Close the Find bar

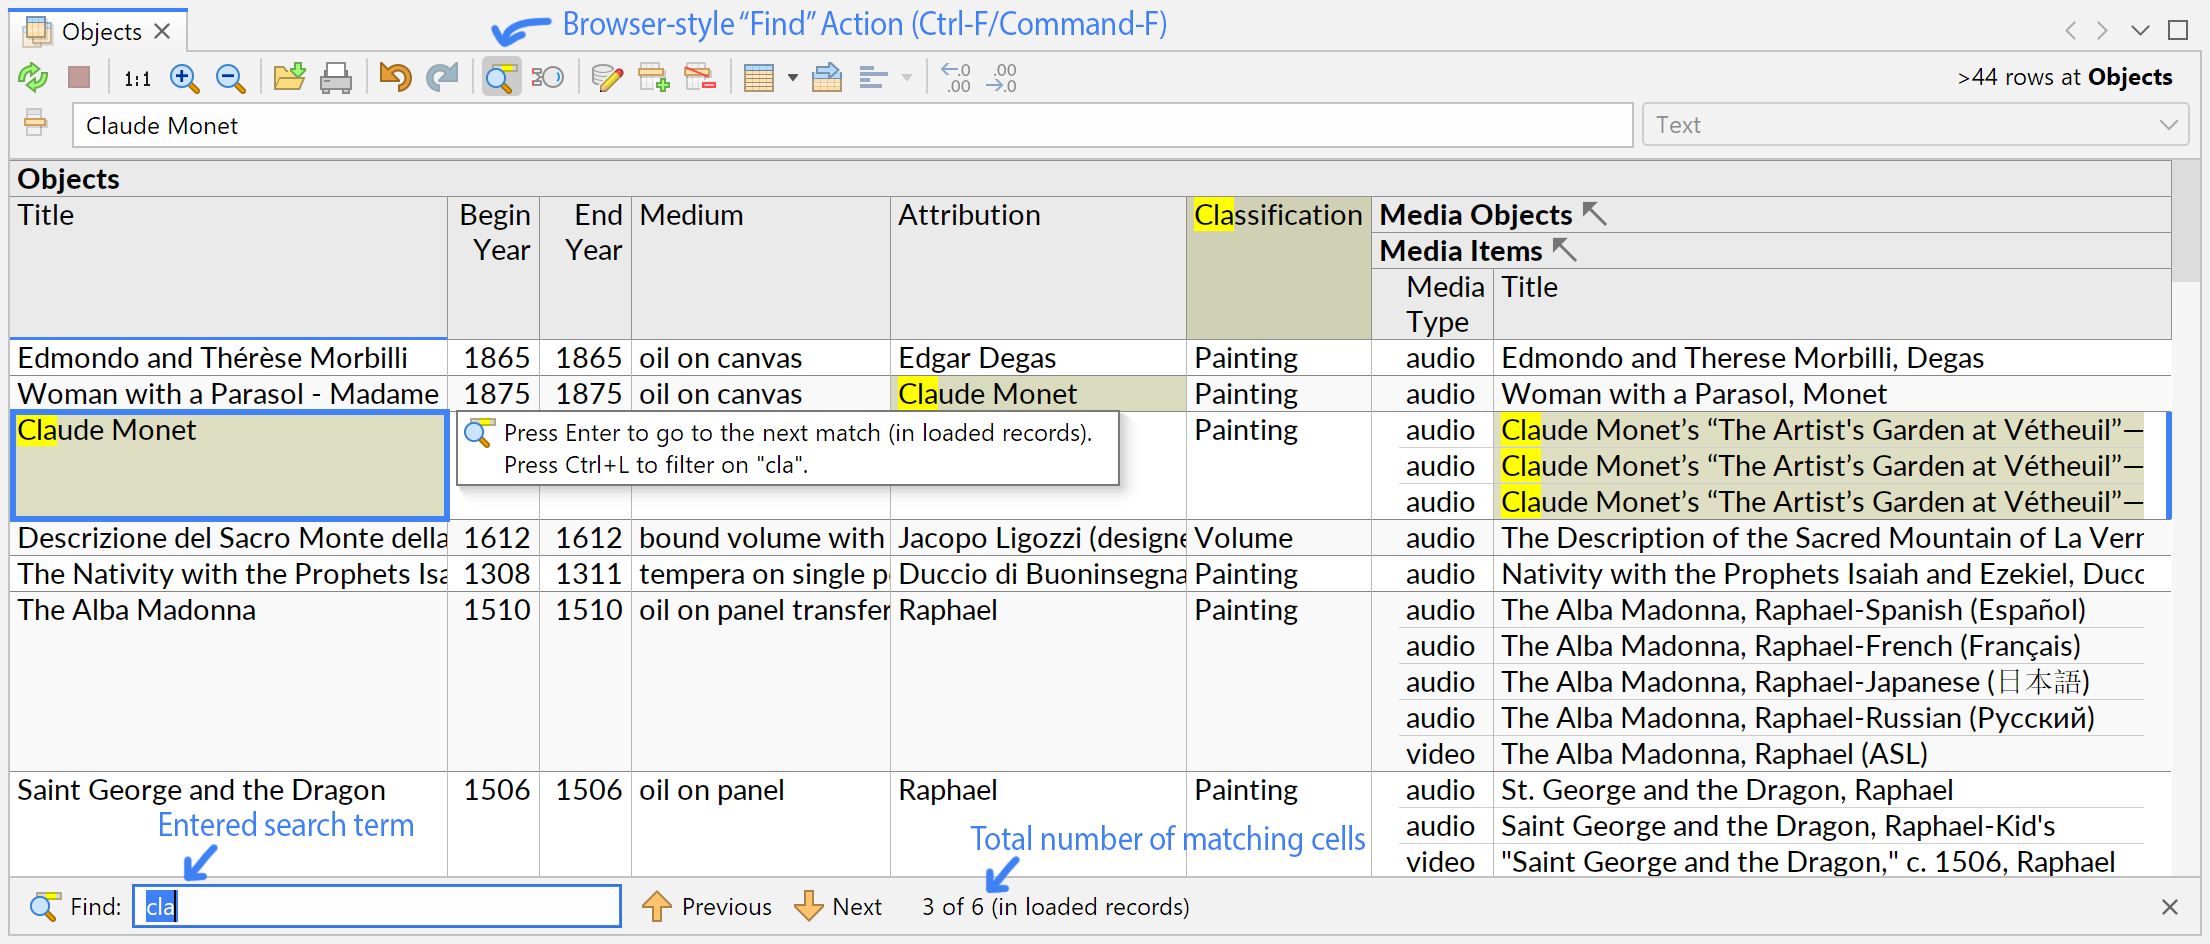(x=2169, y=907)
